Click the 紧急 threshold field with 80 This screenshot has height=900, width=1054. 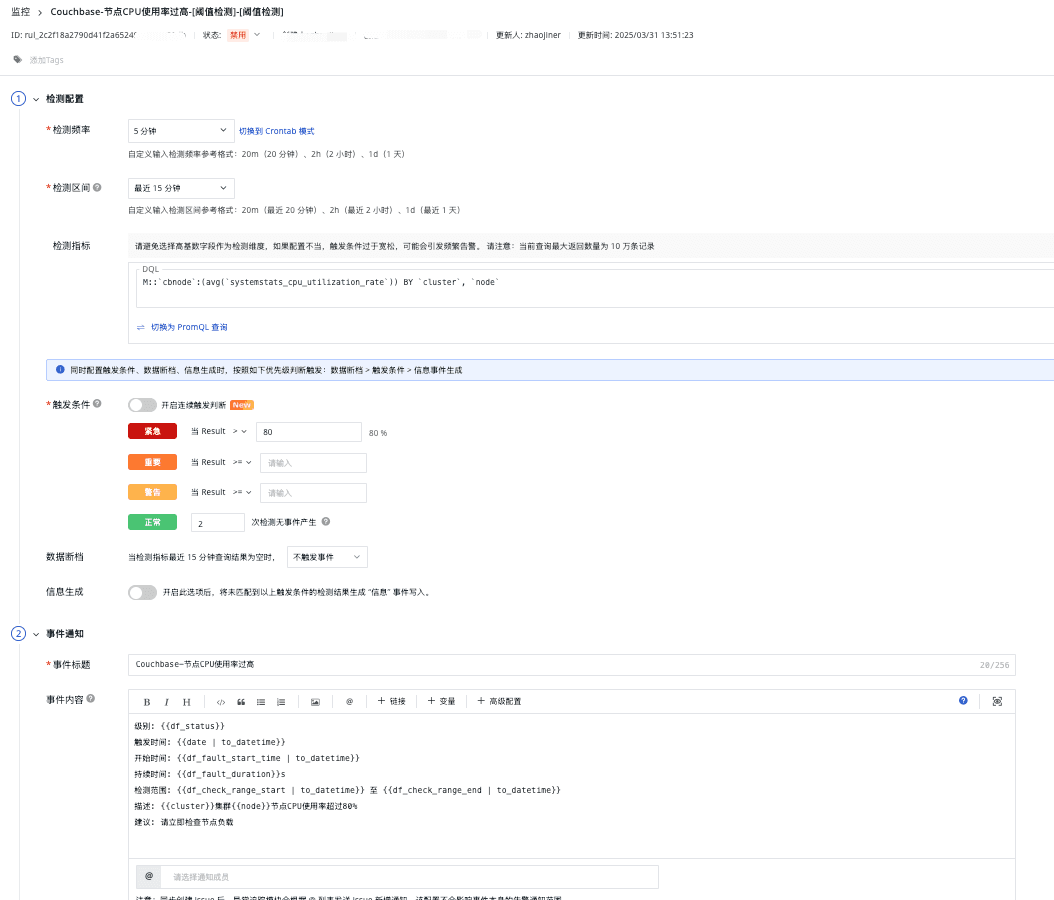click(x=309, y=432)
